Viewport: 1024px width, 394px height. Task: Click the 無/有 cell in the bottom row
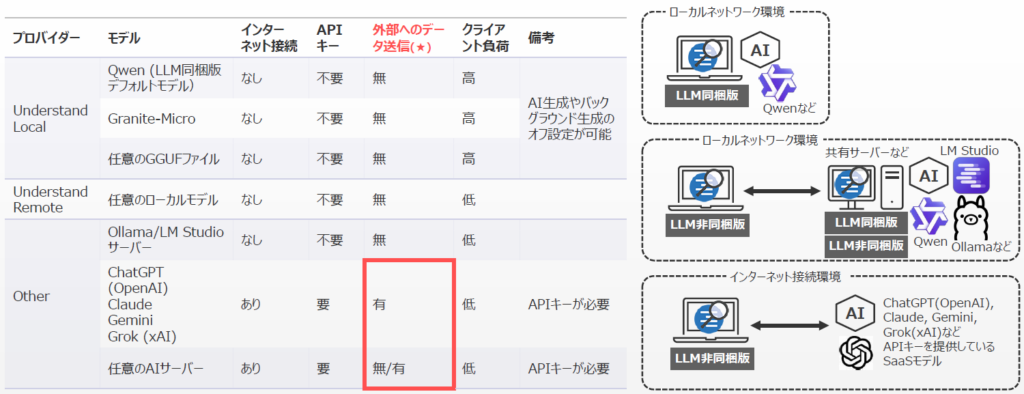coord(389,369)
